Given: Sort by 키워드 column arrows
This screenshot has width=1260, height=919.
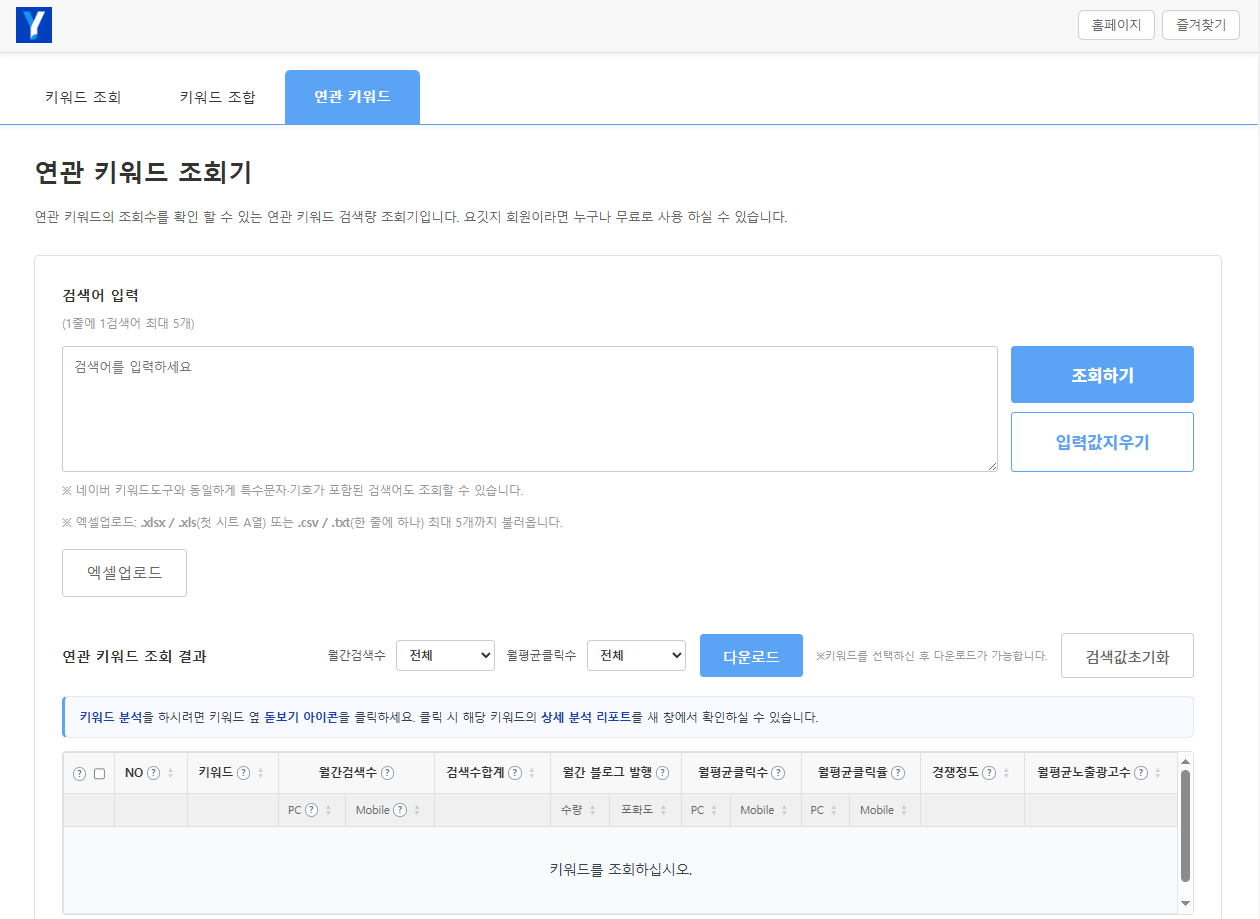Looking at the screenshot, I should (x=260, y=773).
